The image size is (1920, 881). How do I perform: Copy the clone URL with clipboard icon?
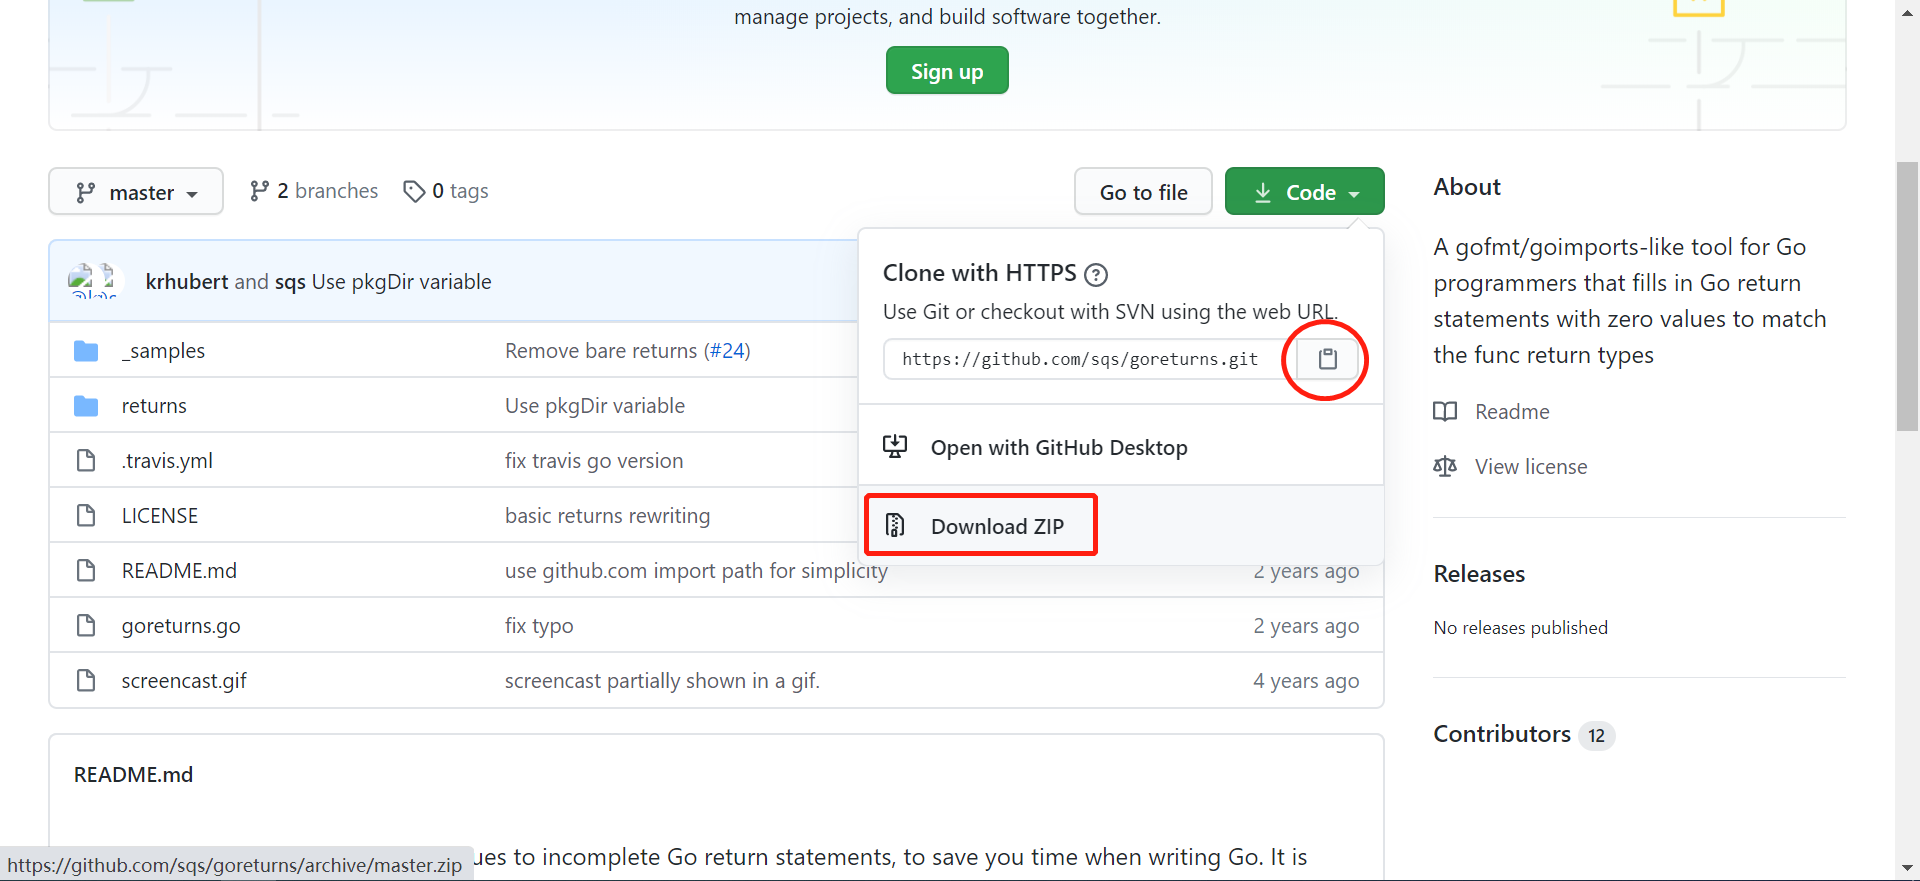click(x=1327, y=359)
